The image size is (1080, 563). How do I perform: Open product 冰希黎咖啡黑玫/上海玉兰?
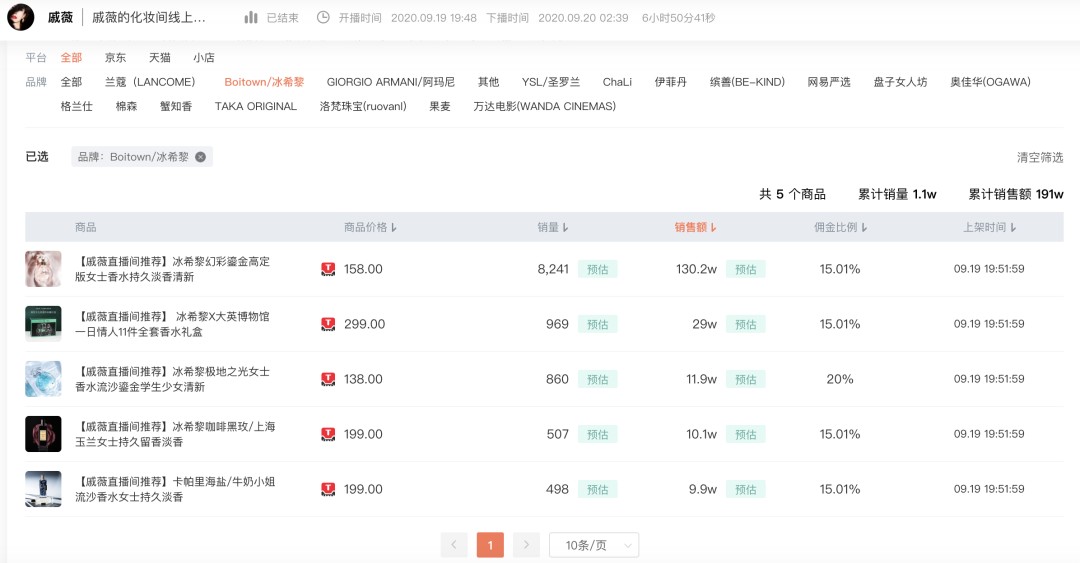click(176, 435)
